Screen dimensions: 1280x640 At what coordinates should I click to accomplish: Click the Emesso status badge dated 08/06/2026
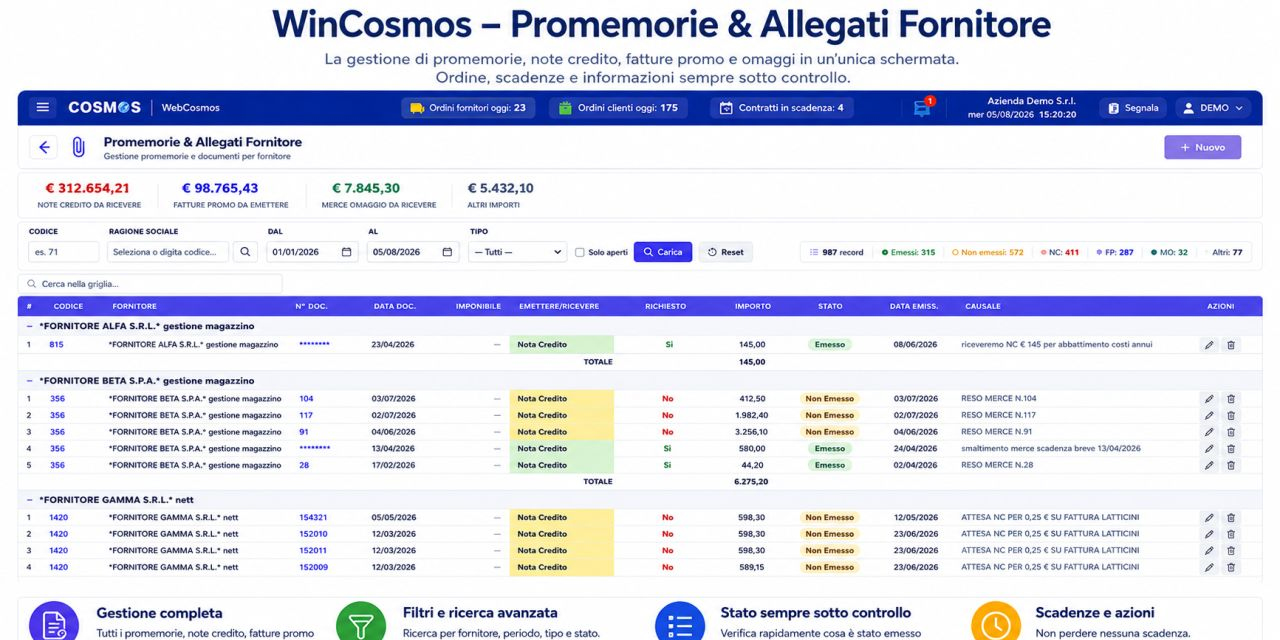coord(830,345)
